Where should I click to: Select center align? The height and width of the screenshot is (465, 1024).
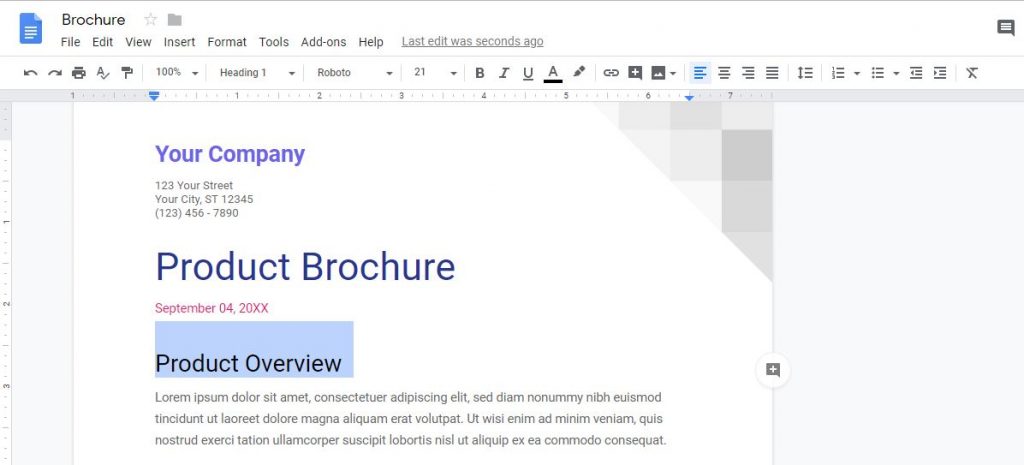[x=724, y=73]
